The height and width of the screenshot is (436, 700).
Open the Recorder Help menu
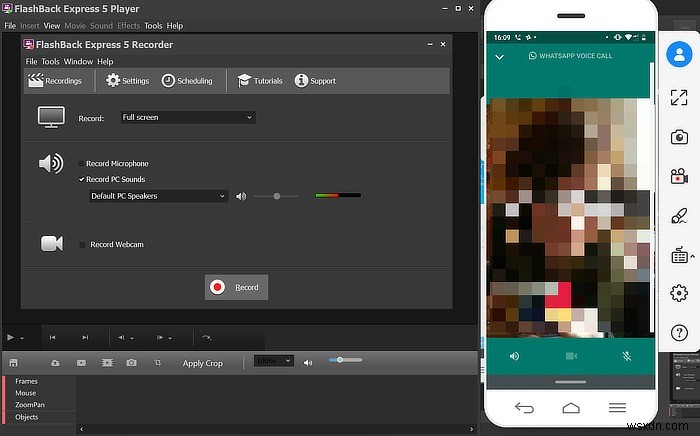click(x=105, y=62)
